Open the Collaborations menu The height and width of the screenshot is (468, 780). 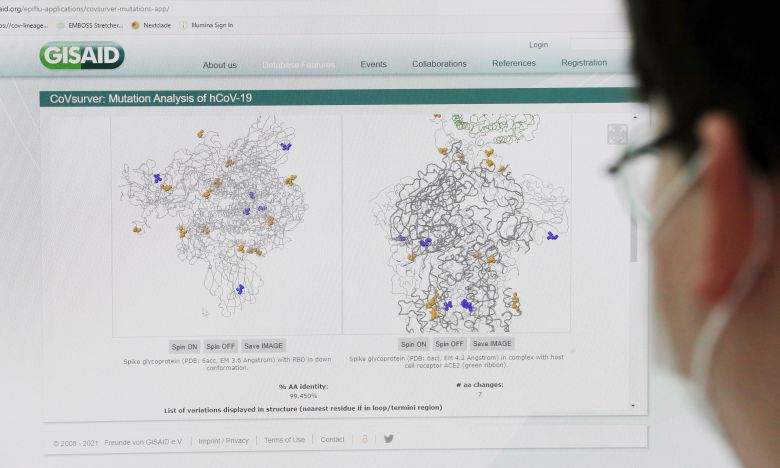click(439, 64)
